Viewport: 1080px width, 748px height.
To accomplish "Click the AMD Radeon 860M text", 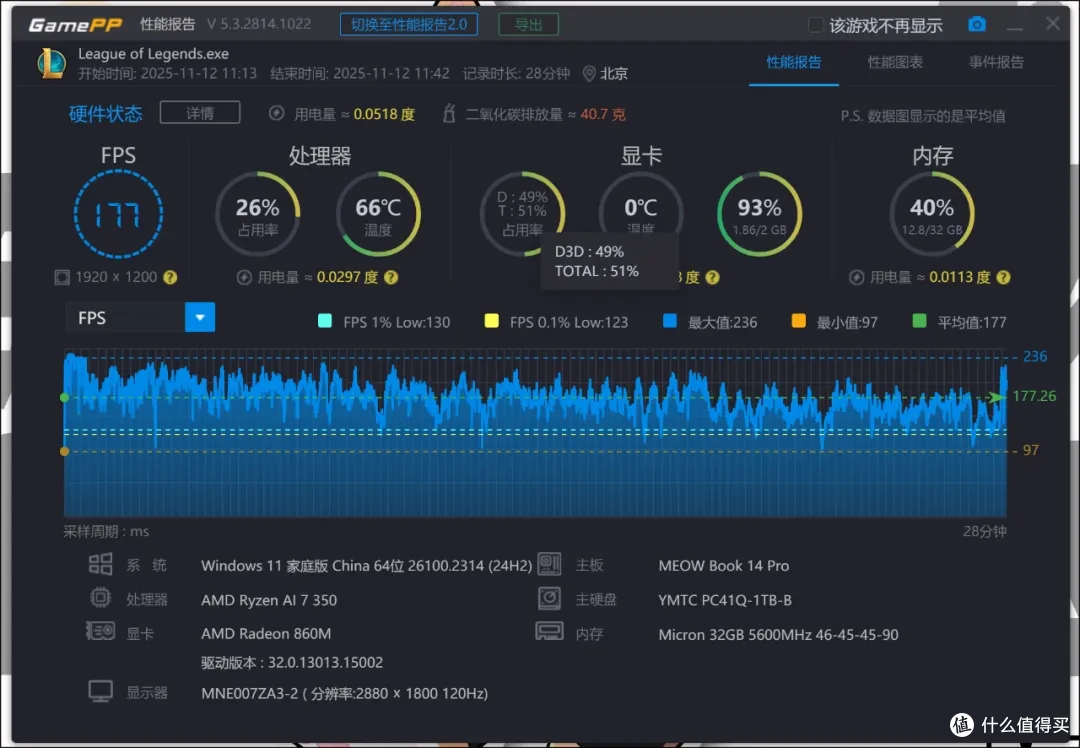I will pos(266,633).
